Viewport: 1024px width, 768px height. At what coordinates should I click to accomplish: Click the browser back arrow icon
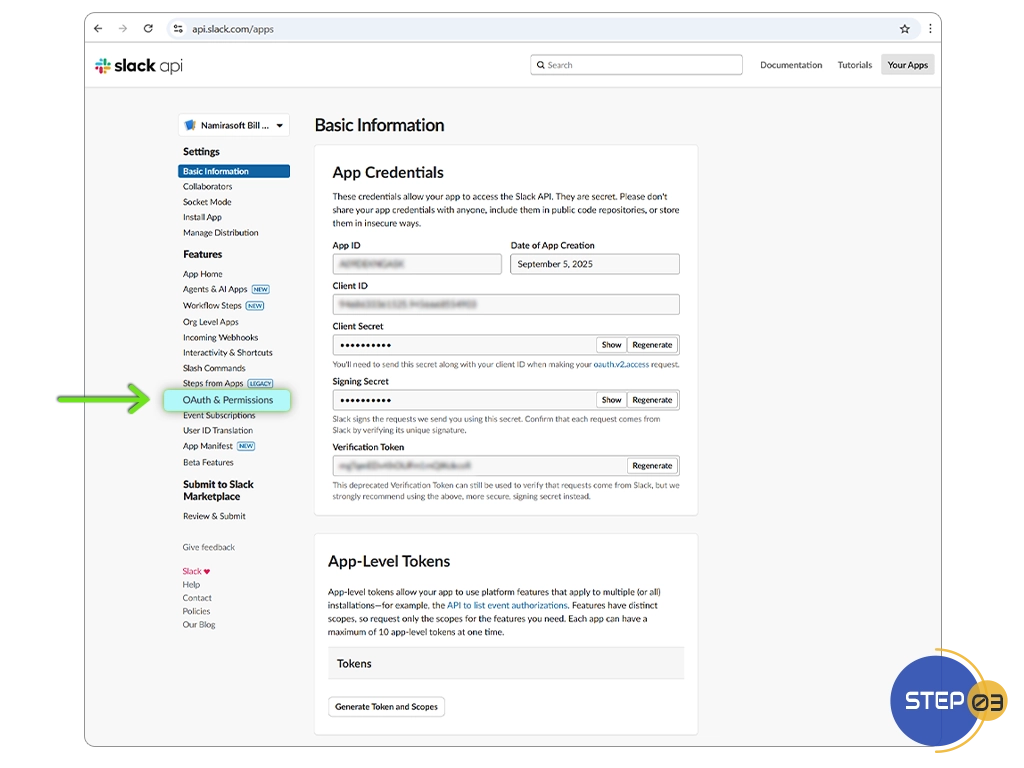tap(98, 29)
